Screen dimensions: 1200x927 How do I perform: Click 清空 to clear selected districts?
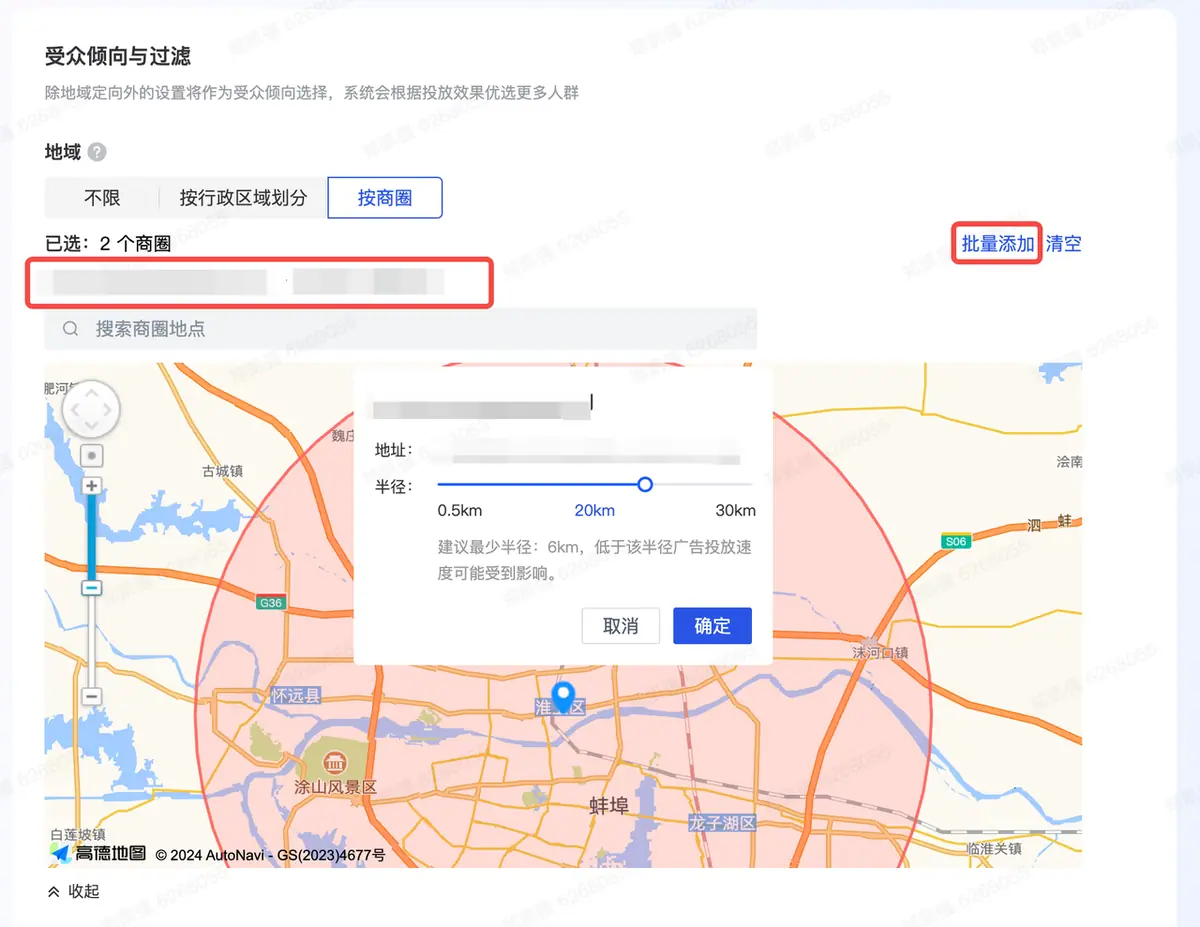1063,243
